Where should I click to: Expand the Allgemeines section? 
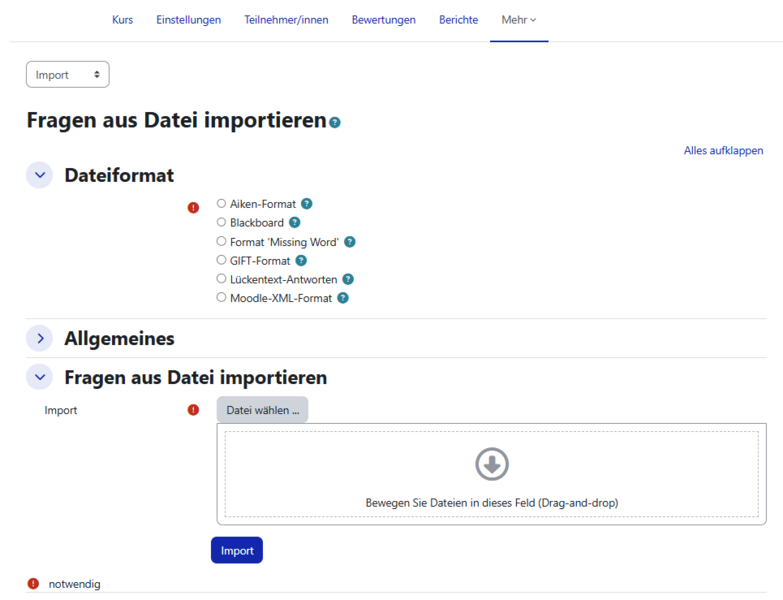40,339
